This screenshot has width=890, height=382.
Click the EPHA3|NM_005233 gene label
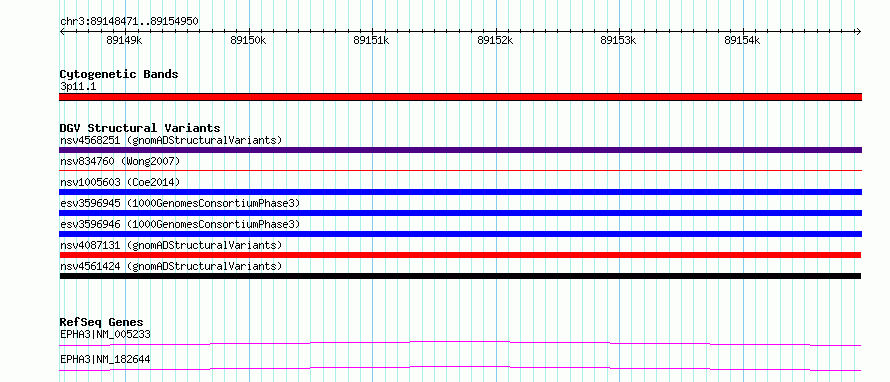coord(105,335)
